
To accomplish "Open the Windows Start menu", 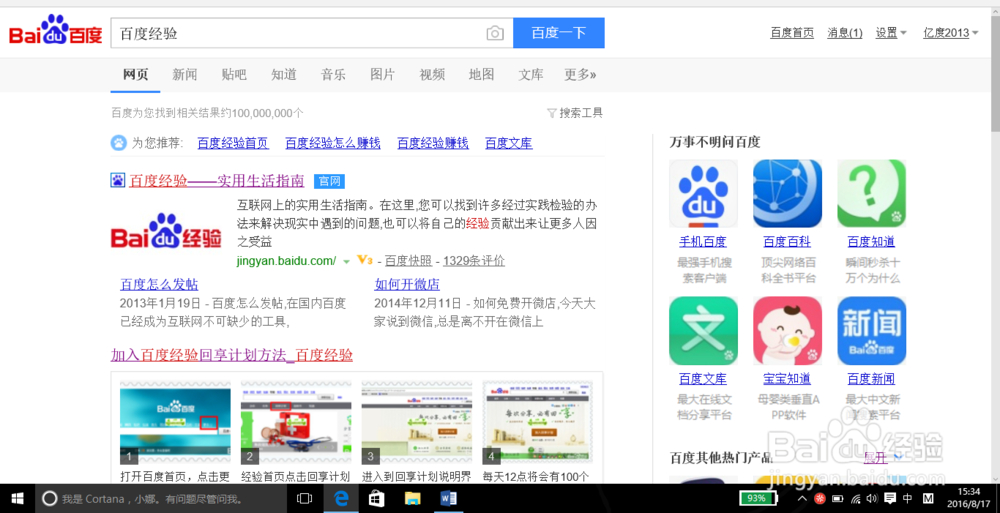I will [17, 498].
